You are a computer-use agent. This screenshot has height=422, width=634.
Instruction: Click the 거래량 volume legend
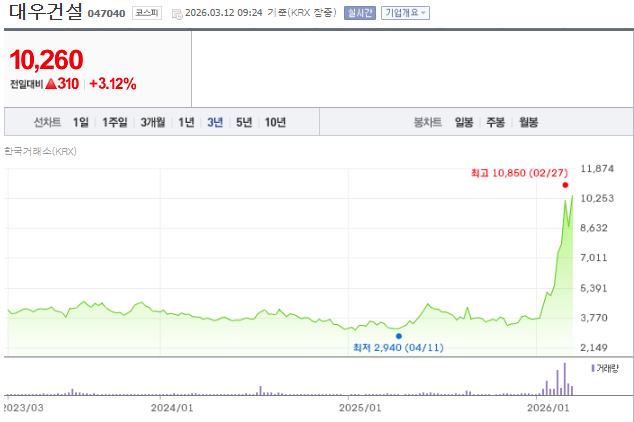605,368
